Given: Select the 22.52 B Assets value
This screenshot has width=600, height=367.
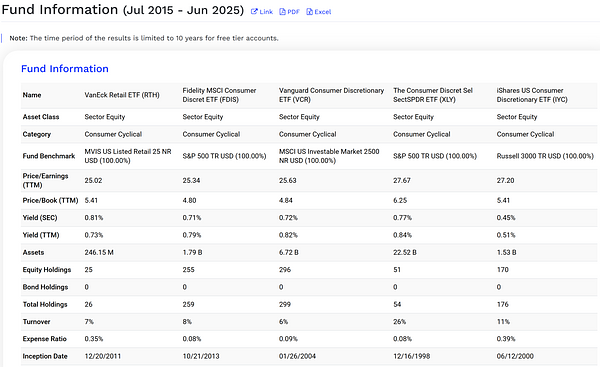Looking at the screenshot, I should coord(404,252).
